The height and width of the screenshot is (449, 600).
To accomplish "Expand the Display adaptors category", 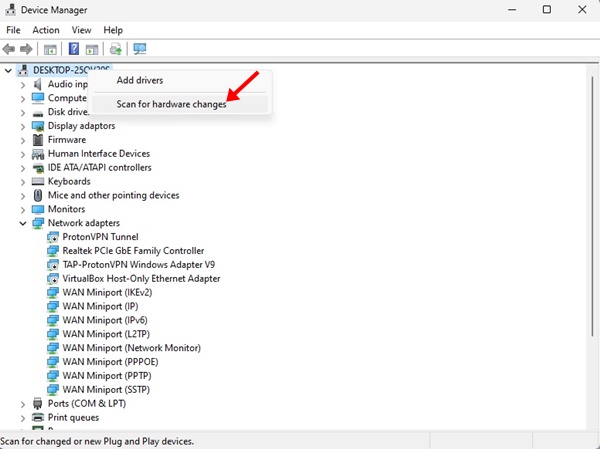I will coord(23,126).
